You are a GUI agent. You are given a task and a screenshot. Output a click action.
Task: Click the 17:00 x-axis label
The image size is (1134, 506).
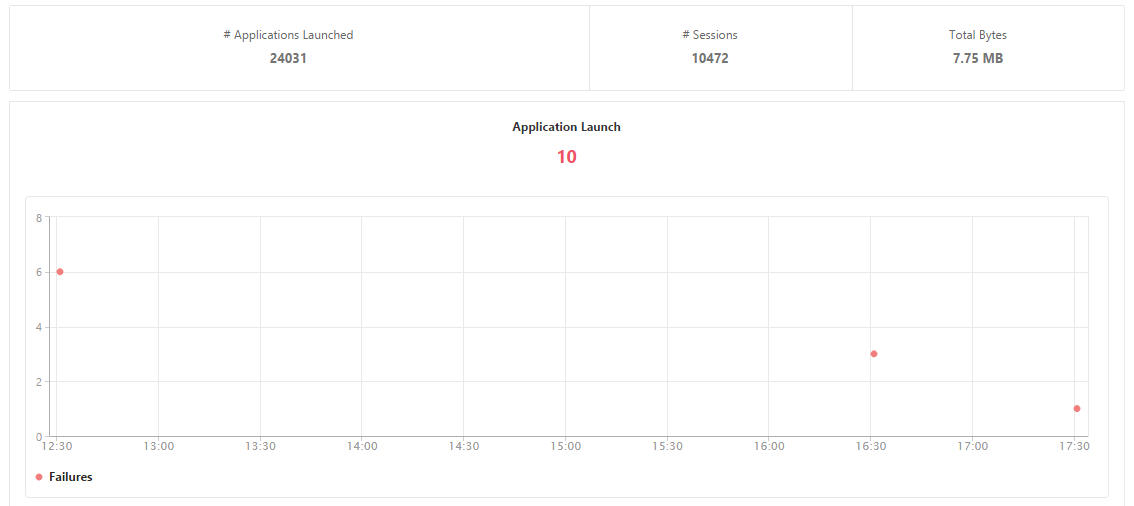click(x=972, y=447)
